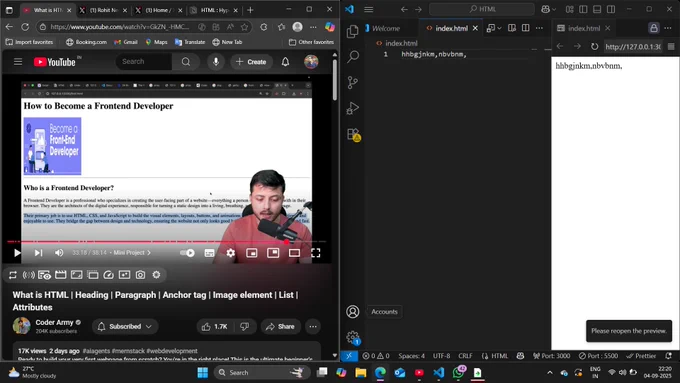Click Prettier in the status bar
Image resolution: width=680 pixels, height=383 pixels.
[x=641, y=356]
